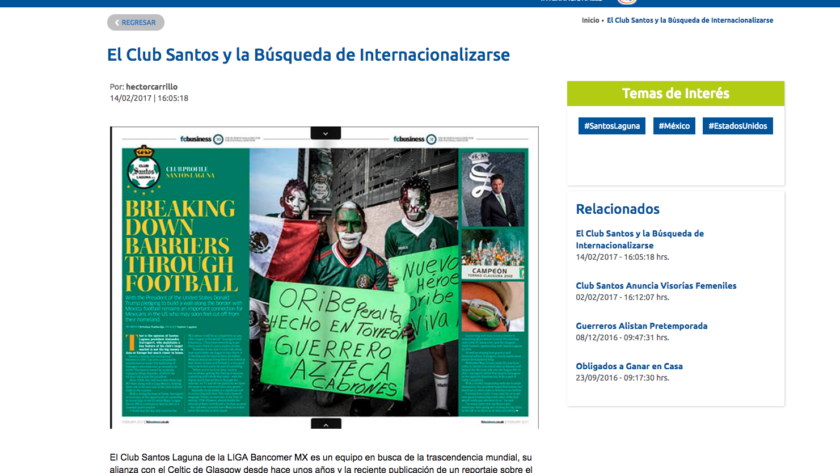Click the article title breadcrumb link
The height and width of the screenshot is (473, 840).
click(689, 20)
